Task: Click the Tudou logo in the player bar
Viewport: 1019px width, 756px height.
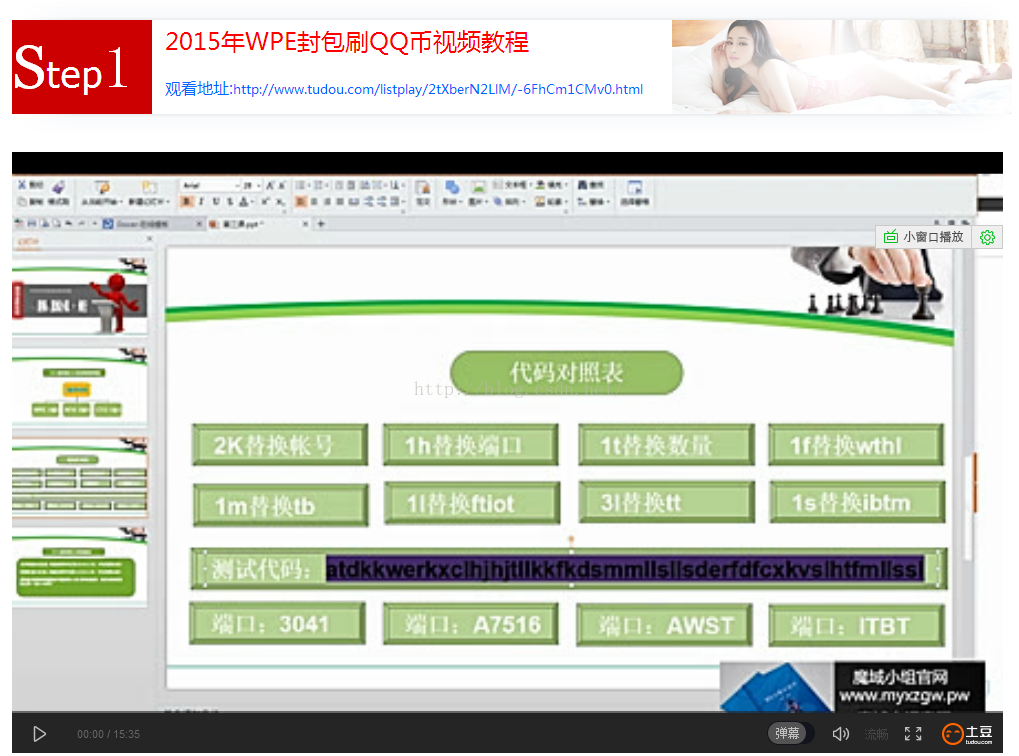Action: coord(967,734)
